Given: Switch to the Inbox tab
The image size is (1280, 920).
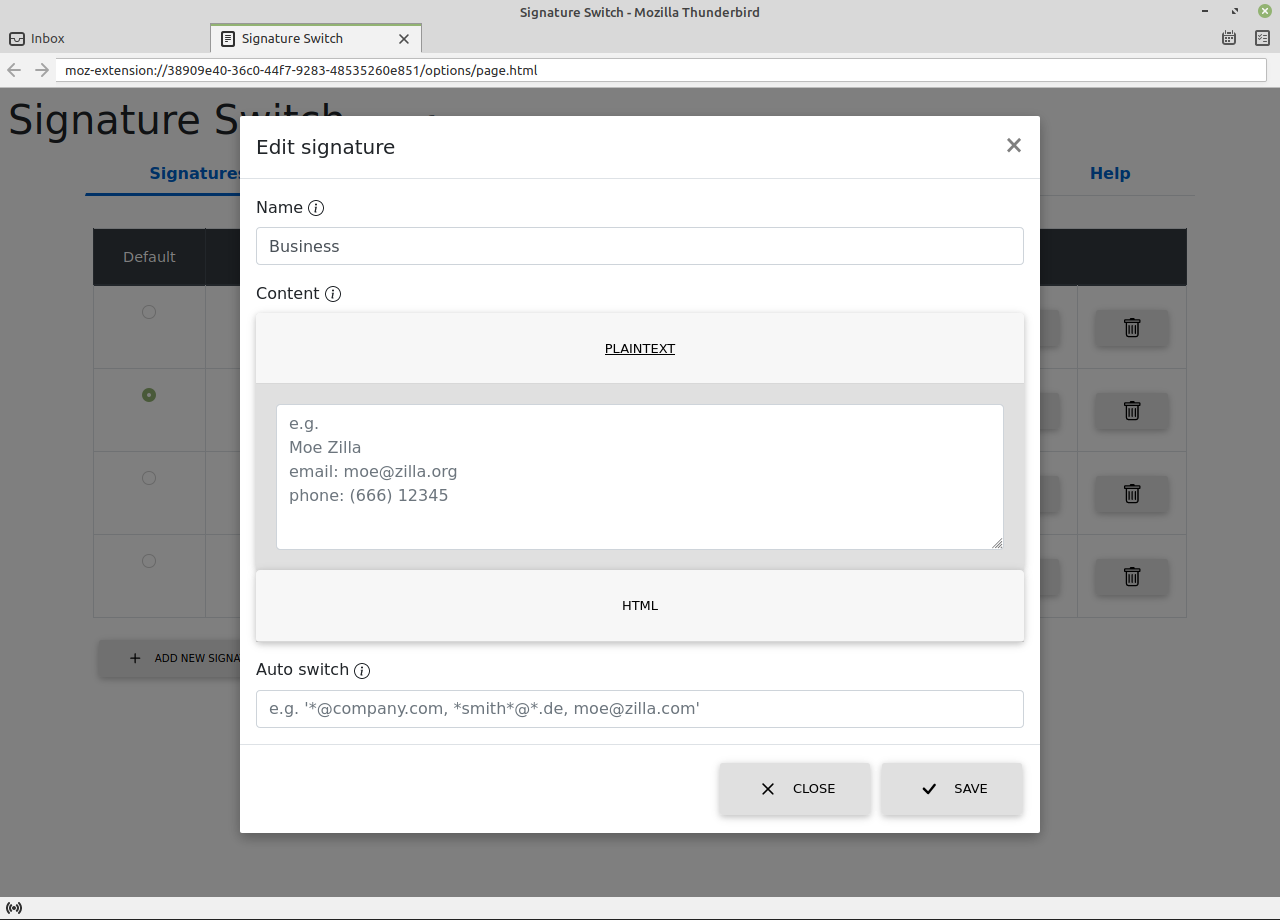Looking at the screenshot, I should click(x=105, y=39).
